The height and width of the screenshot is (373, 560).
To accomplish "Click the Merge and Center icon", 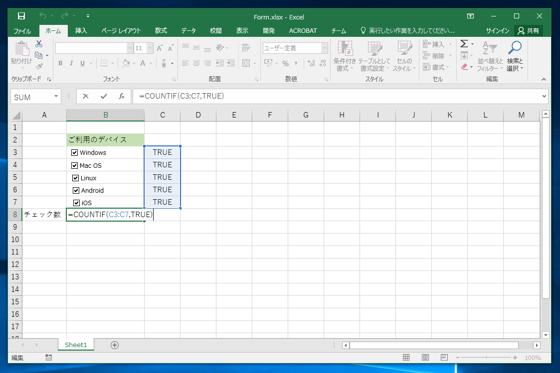I will [x=246, y=63].
